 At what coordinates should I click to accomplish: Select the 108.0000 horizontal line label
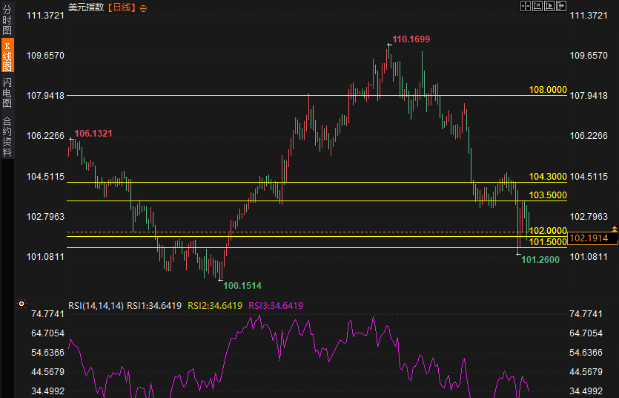(548, 90)
